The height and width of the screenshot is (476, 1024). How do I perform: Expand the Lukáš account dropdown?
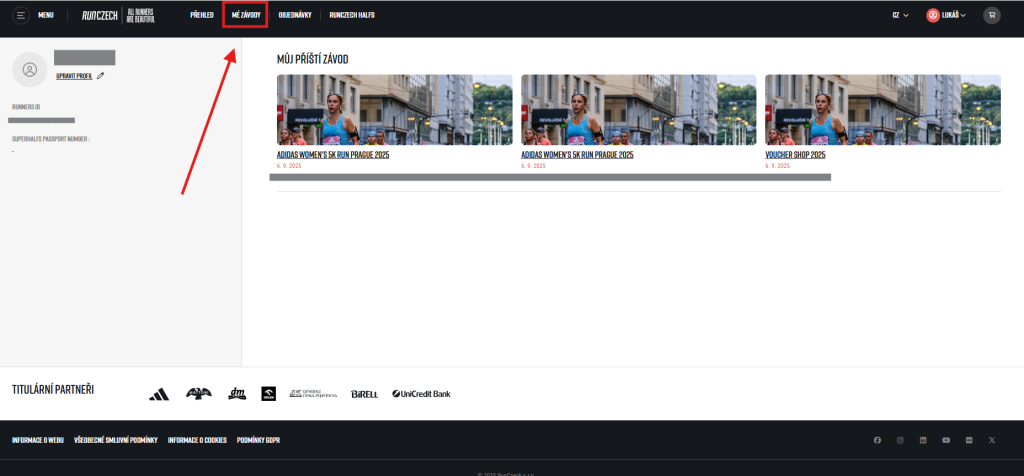[x=953, y=15]
